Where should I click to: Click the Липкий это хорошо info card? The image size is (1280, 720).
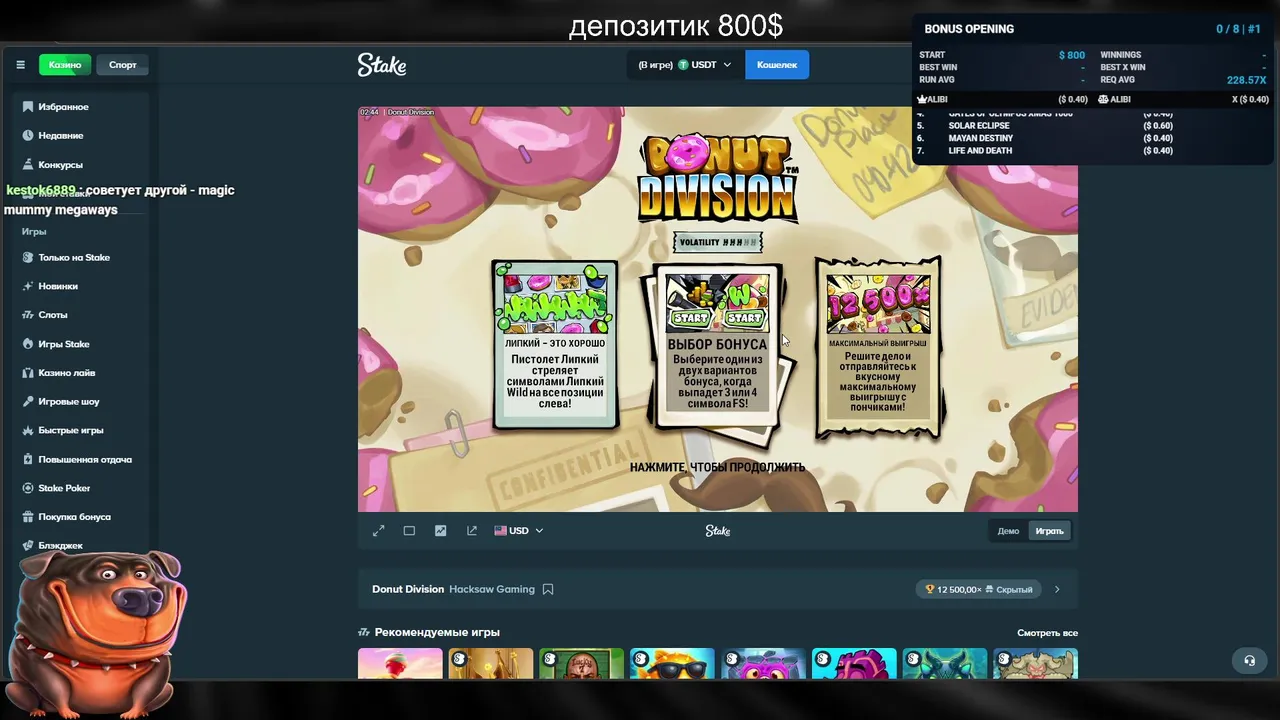555,345
